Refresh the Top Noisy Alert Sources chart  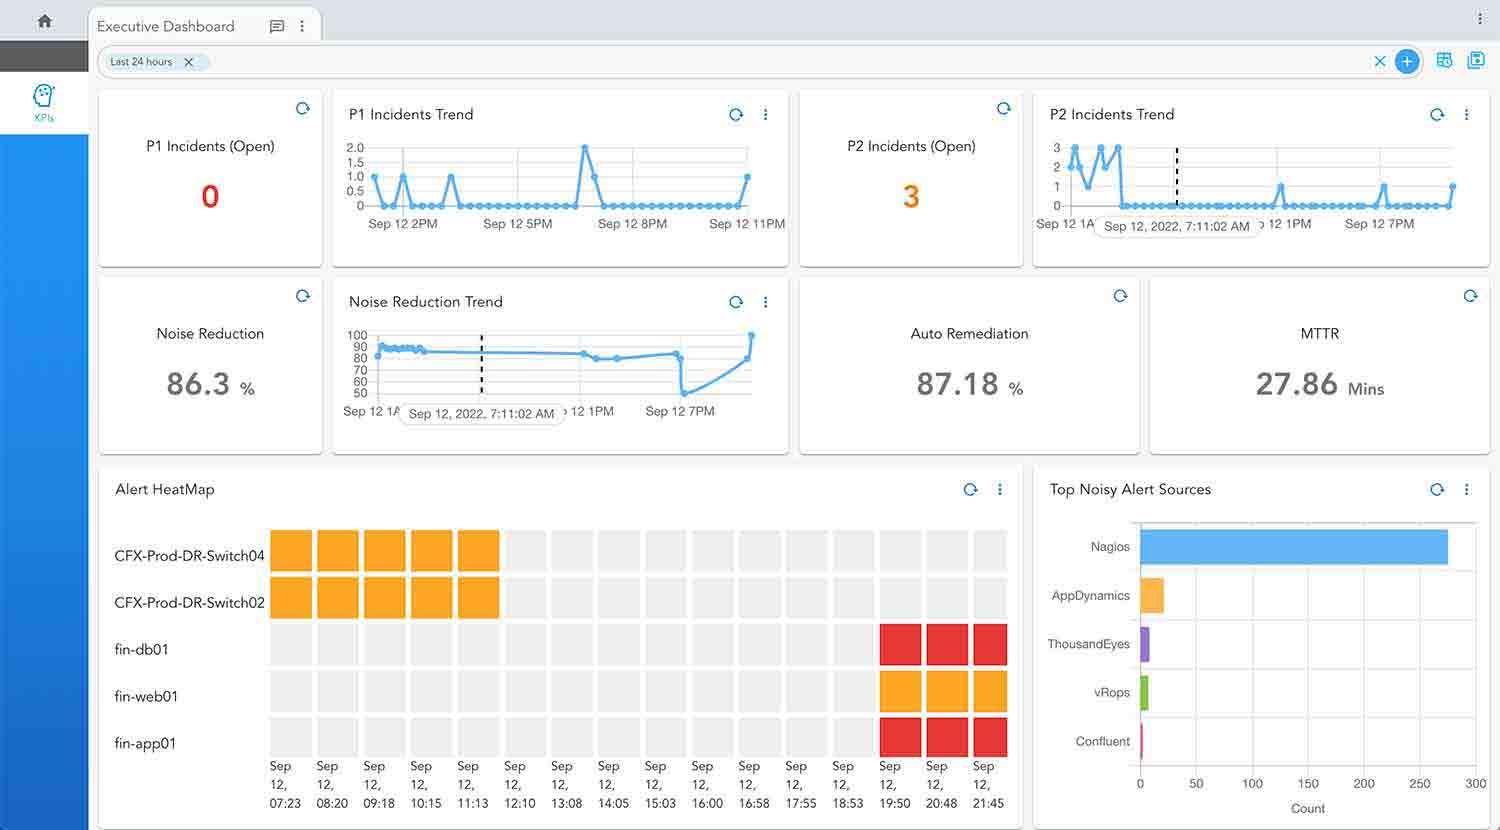[x=1437, y=489]
